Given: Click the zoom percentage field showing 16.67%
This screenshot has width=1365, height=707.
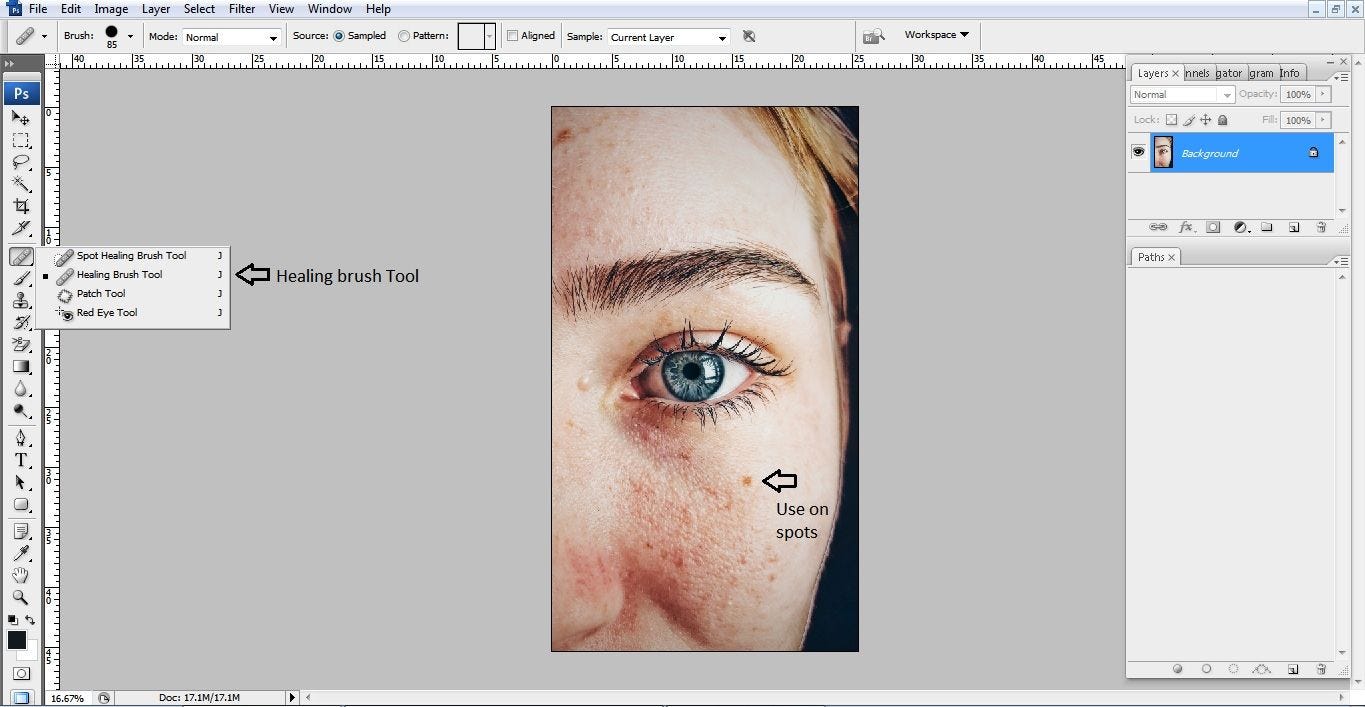Looking at the screenshot, I should (x=68, y=698).
